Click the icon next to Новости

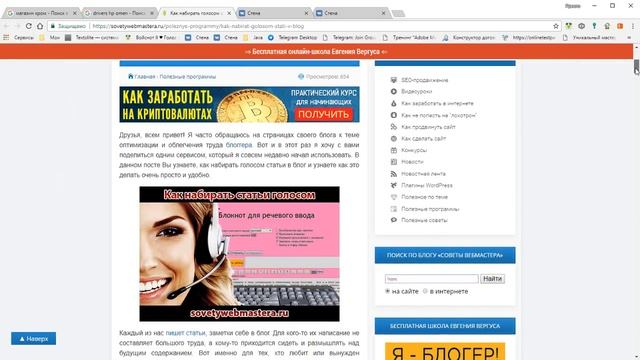pyautogui.click(x=393, y=162)
